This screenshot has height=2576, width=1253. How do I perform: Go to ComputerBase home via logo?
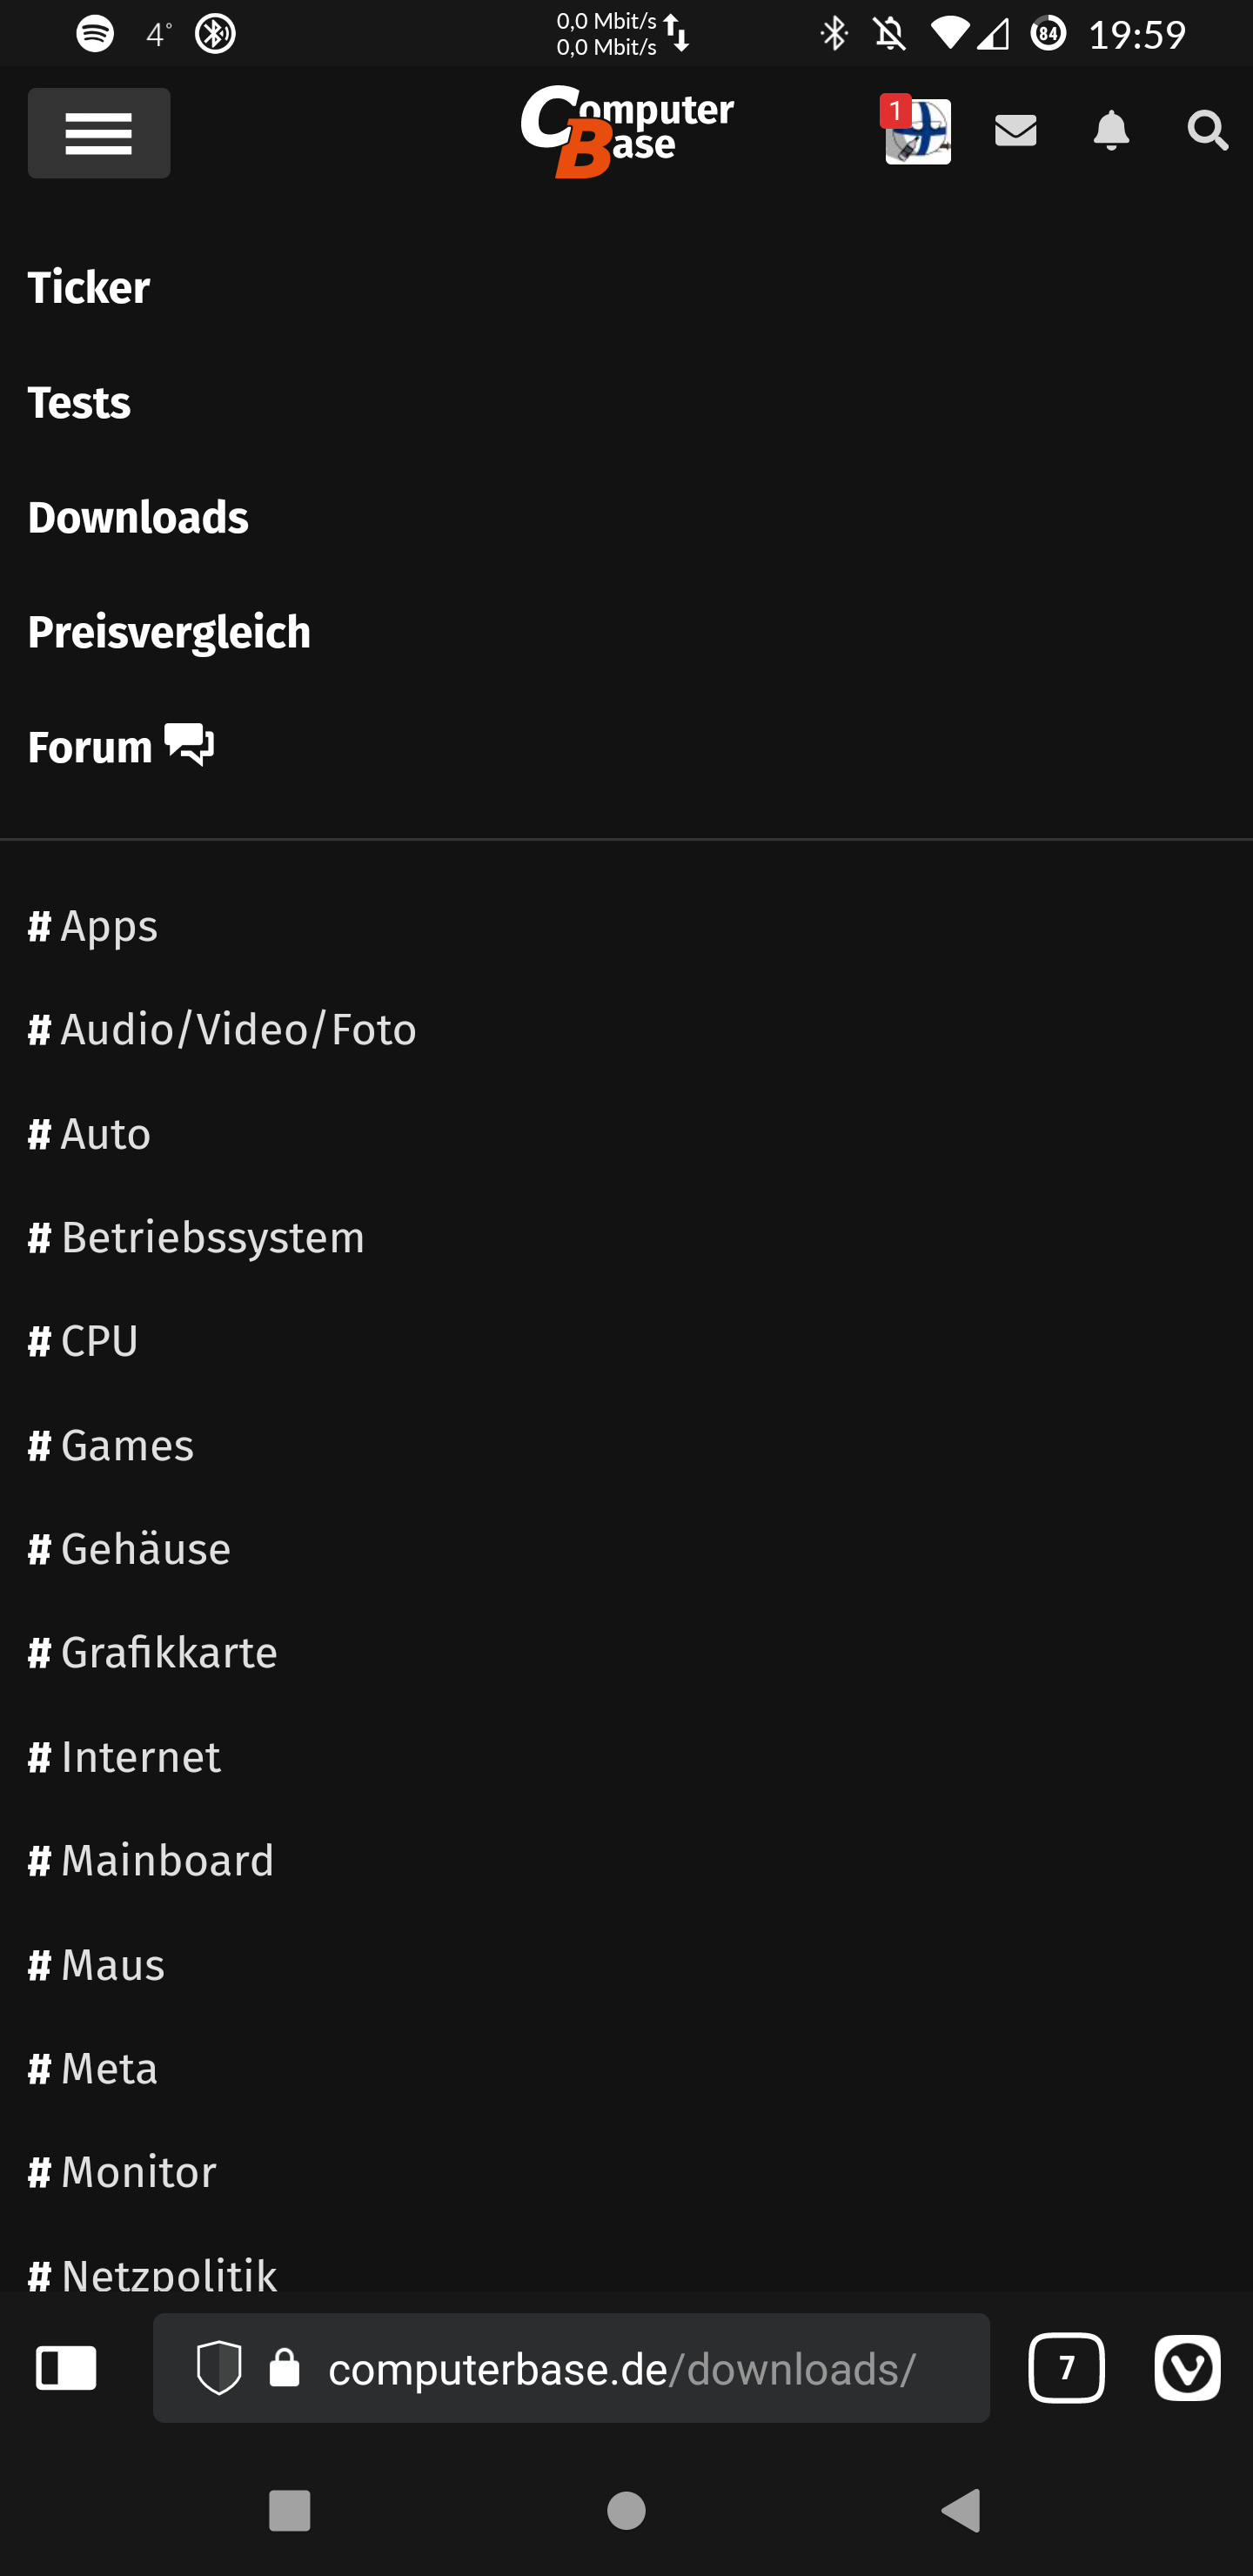pyautogui.click(x=627, y=131)
